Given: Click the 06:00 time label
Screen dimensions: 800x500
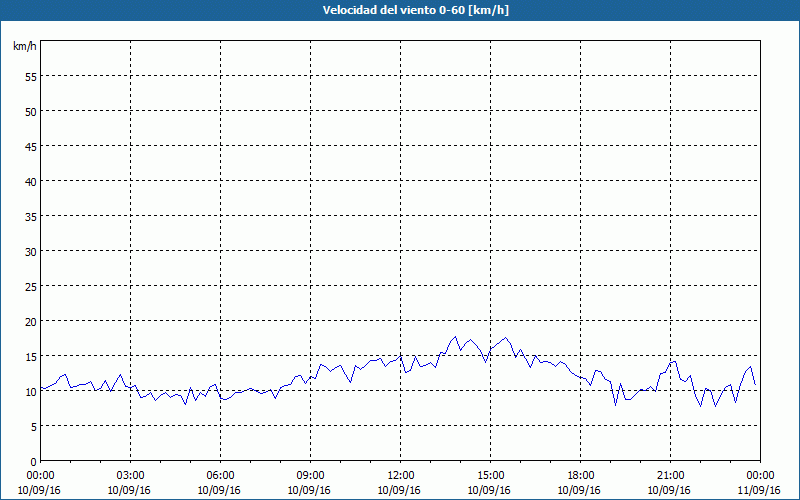Looking at the screenshot, I should pyautogui.click(x=220, y=476).
